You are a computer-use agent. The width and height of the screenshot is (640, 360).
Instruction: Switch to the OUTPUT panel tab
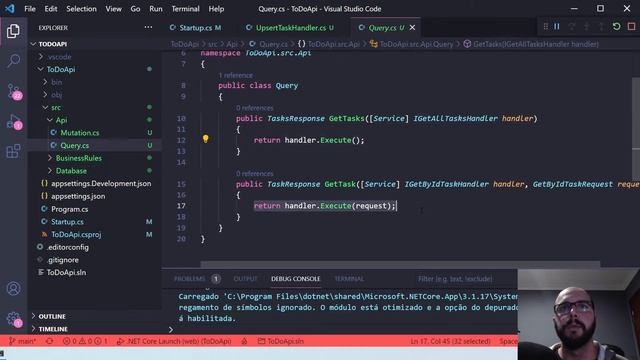[245, 279]
